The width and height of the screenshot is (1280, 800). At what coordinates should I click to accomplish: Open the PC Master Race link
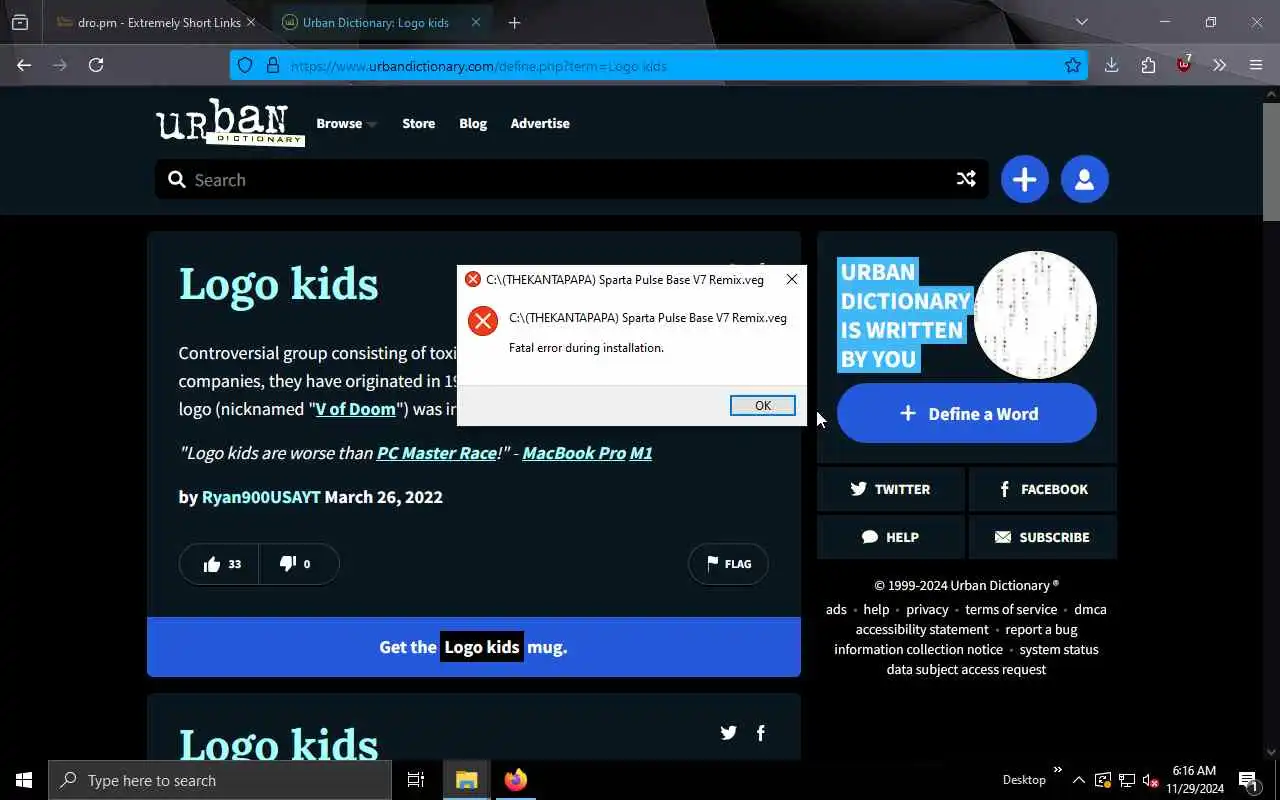tap(437, 453)
